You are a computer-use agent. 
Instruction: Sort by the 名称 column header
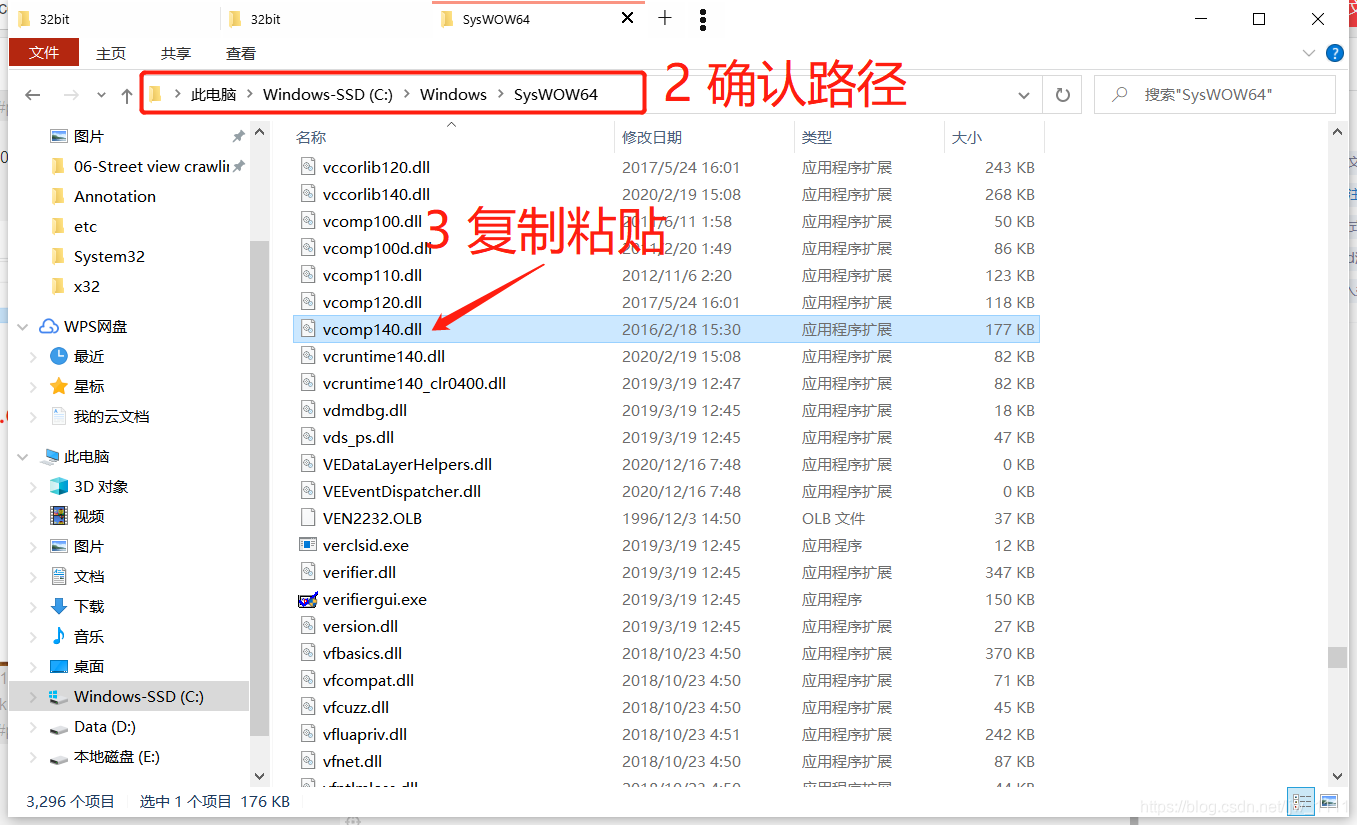[x=452, y=137]
